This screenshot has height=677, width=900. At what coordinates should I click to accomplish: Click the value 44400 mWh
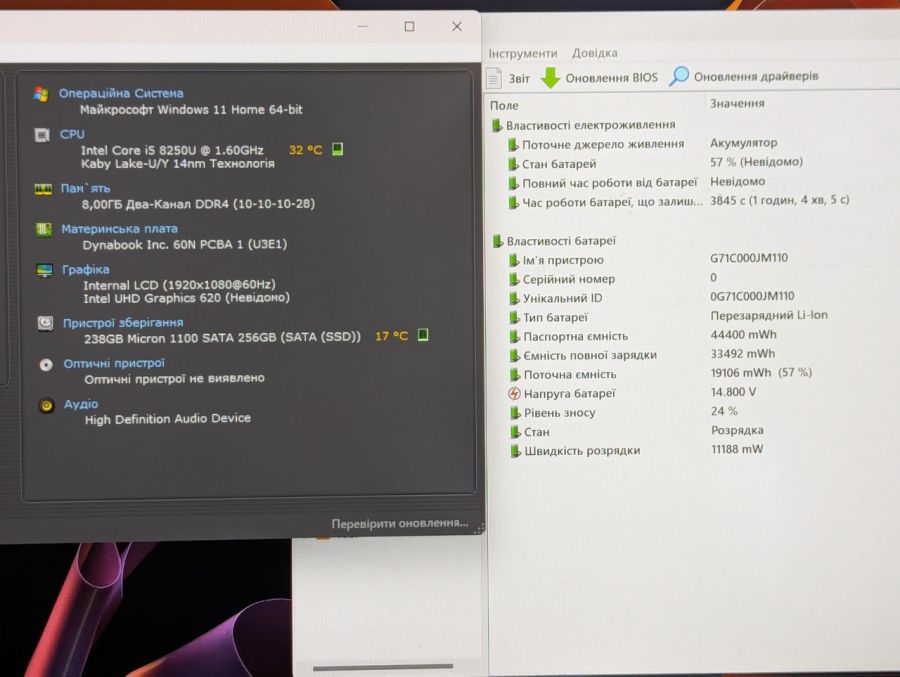point(743,335)
